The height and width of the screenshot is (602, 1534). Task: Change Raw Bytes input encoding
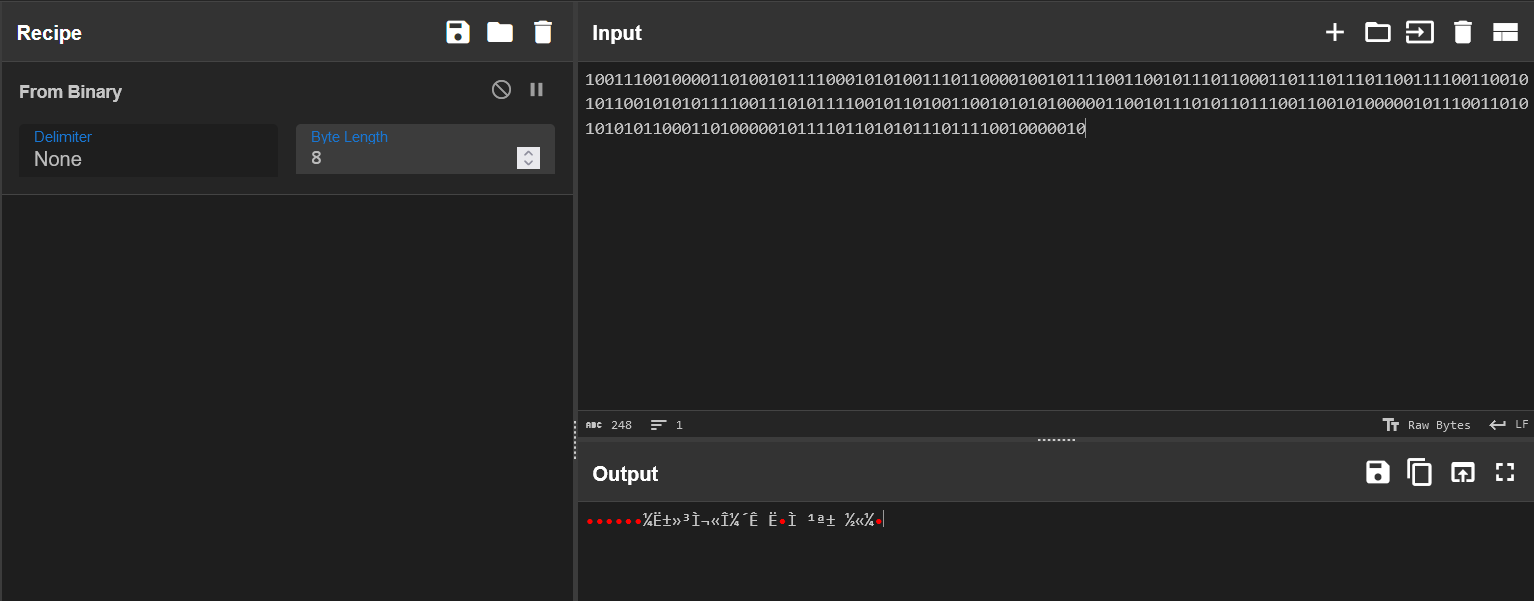click(1427, 425)
